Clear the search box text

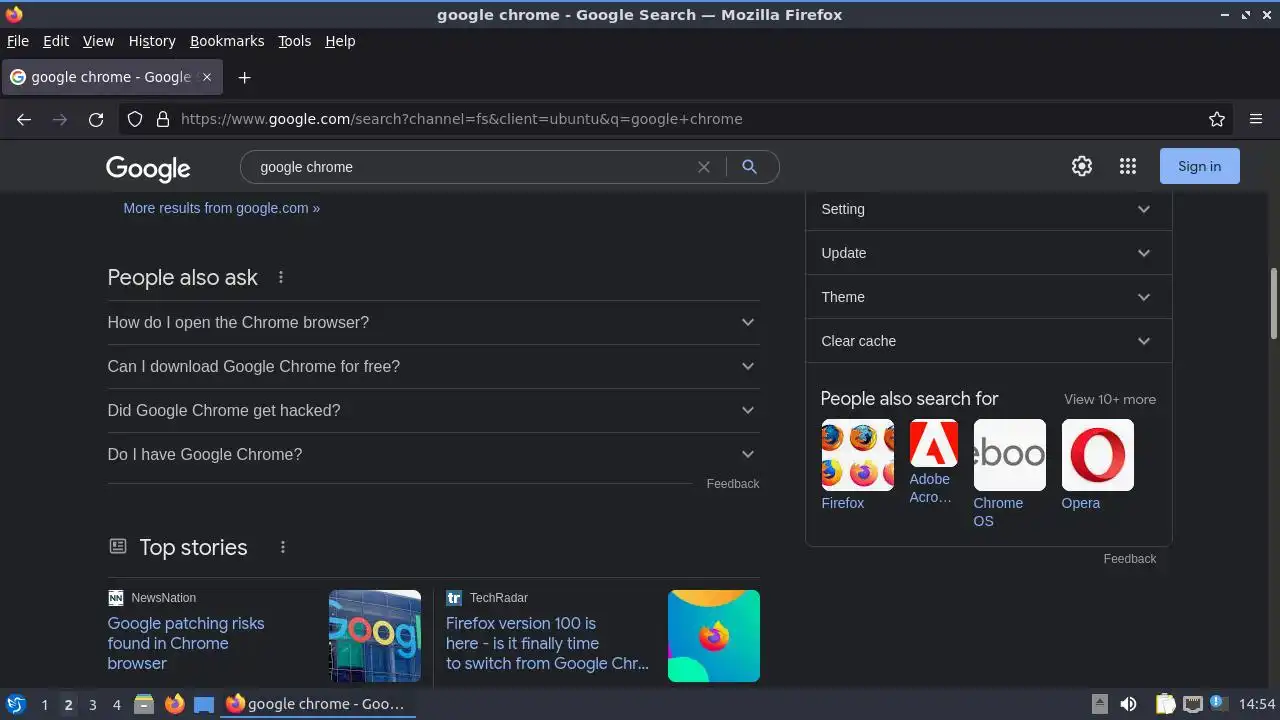[x=704, y=167]
